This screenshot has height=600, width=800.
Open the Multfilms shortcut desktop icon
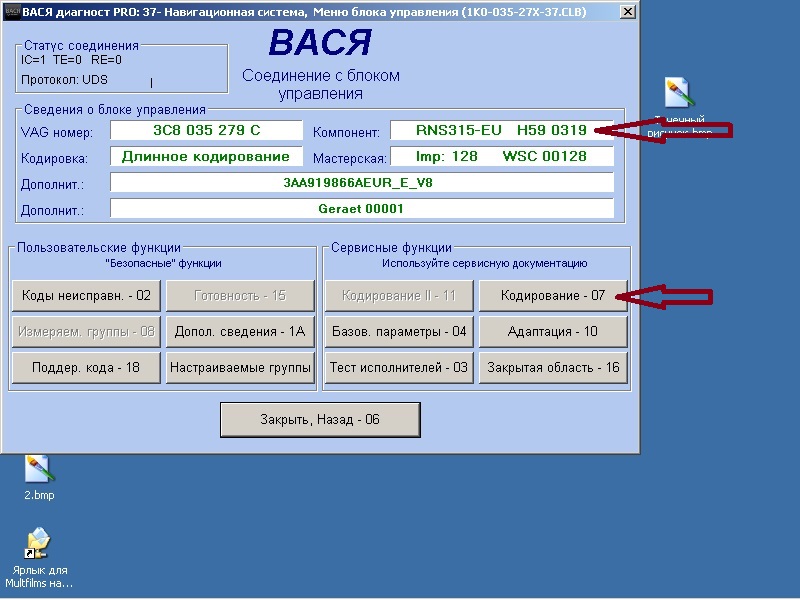point(39,545)
